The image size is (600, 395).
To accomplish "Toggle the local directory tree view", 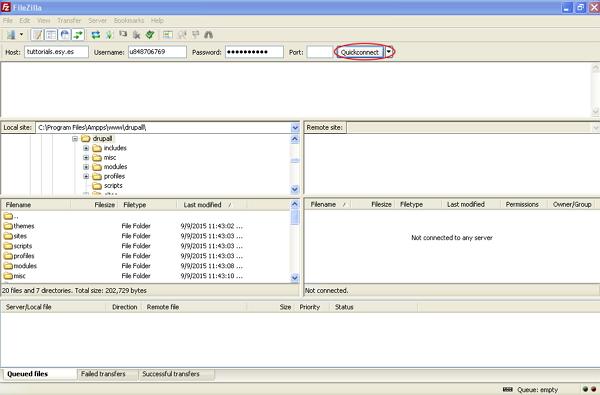I will pos(51,35).
